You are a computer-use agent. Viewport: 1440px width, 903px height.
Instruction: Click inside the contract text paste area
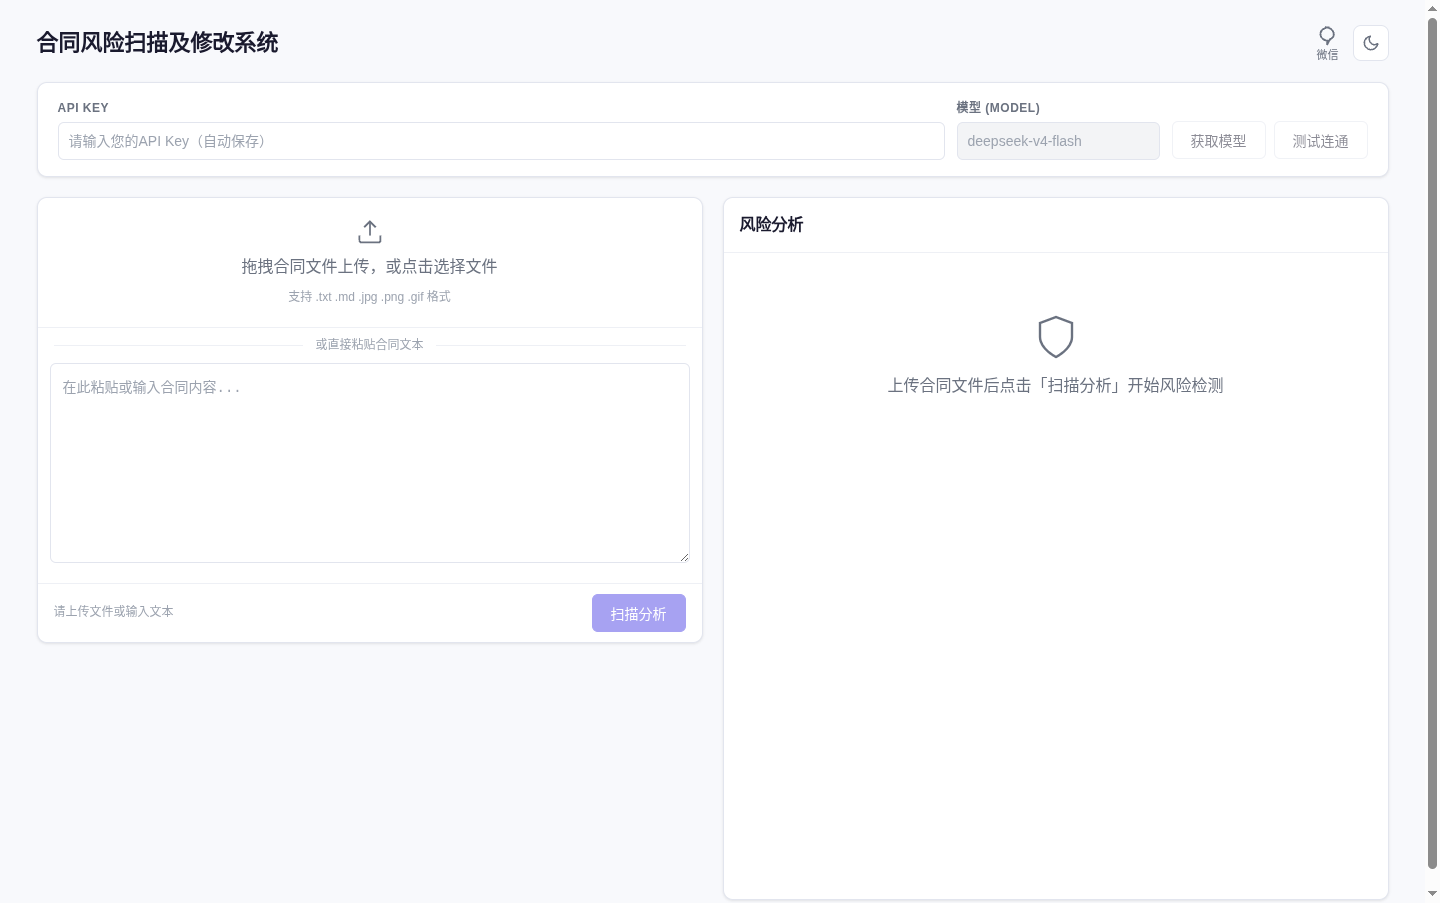pos(370,463)
